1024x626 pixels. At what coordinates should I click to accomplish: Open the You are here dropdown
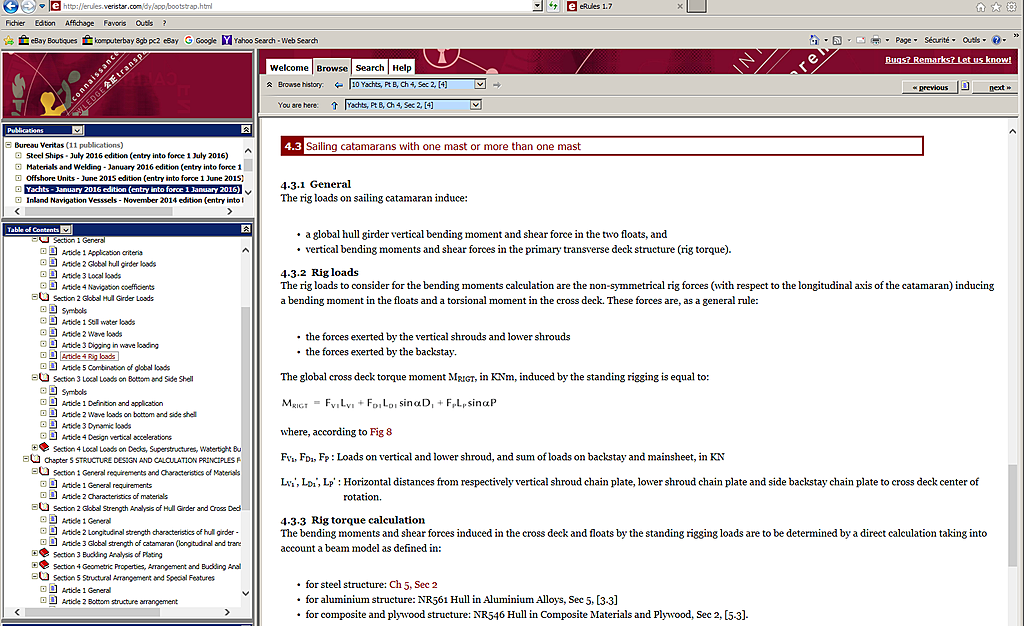(x=475, y=104)
